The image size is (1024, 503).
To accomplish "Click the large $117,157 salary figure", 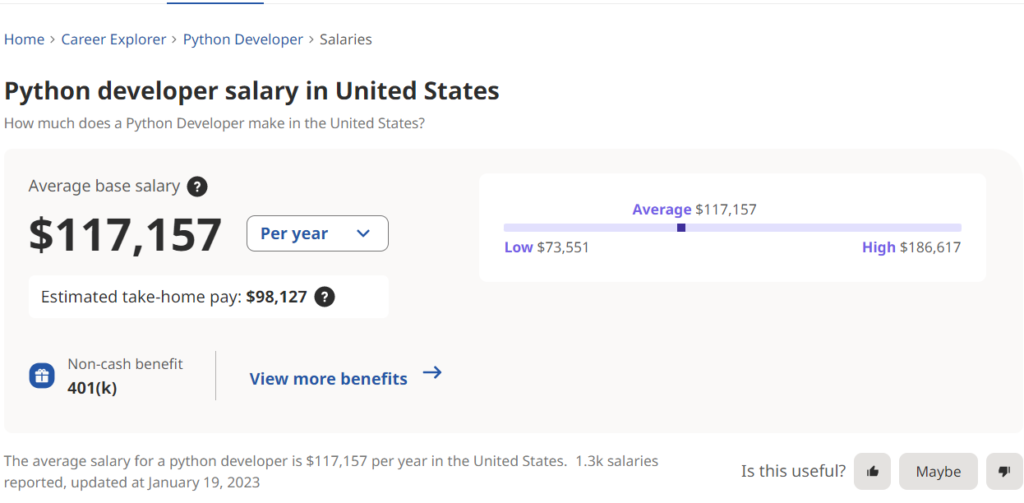I will tap(125, 236).
